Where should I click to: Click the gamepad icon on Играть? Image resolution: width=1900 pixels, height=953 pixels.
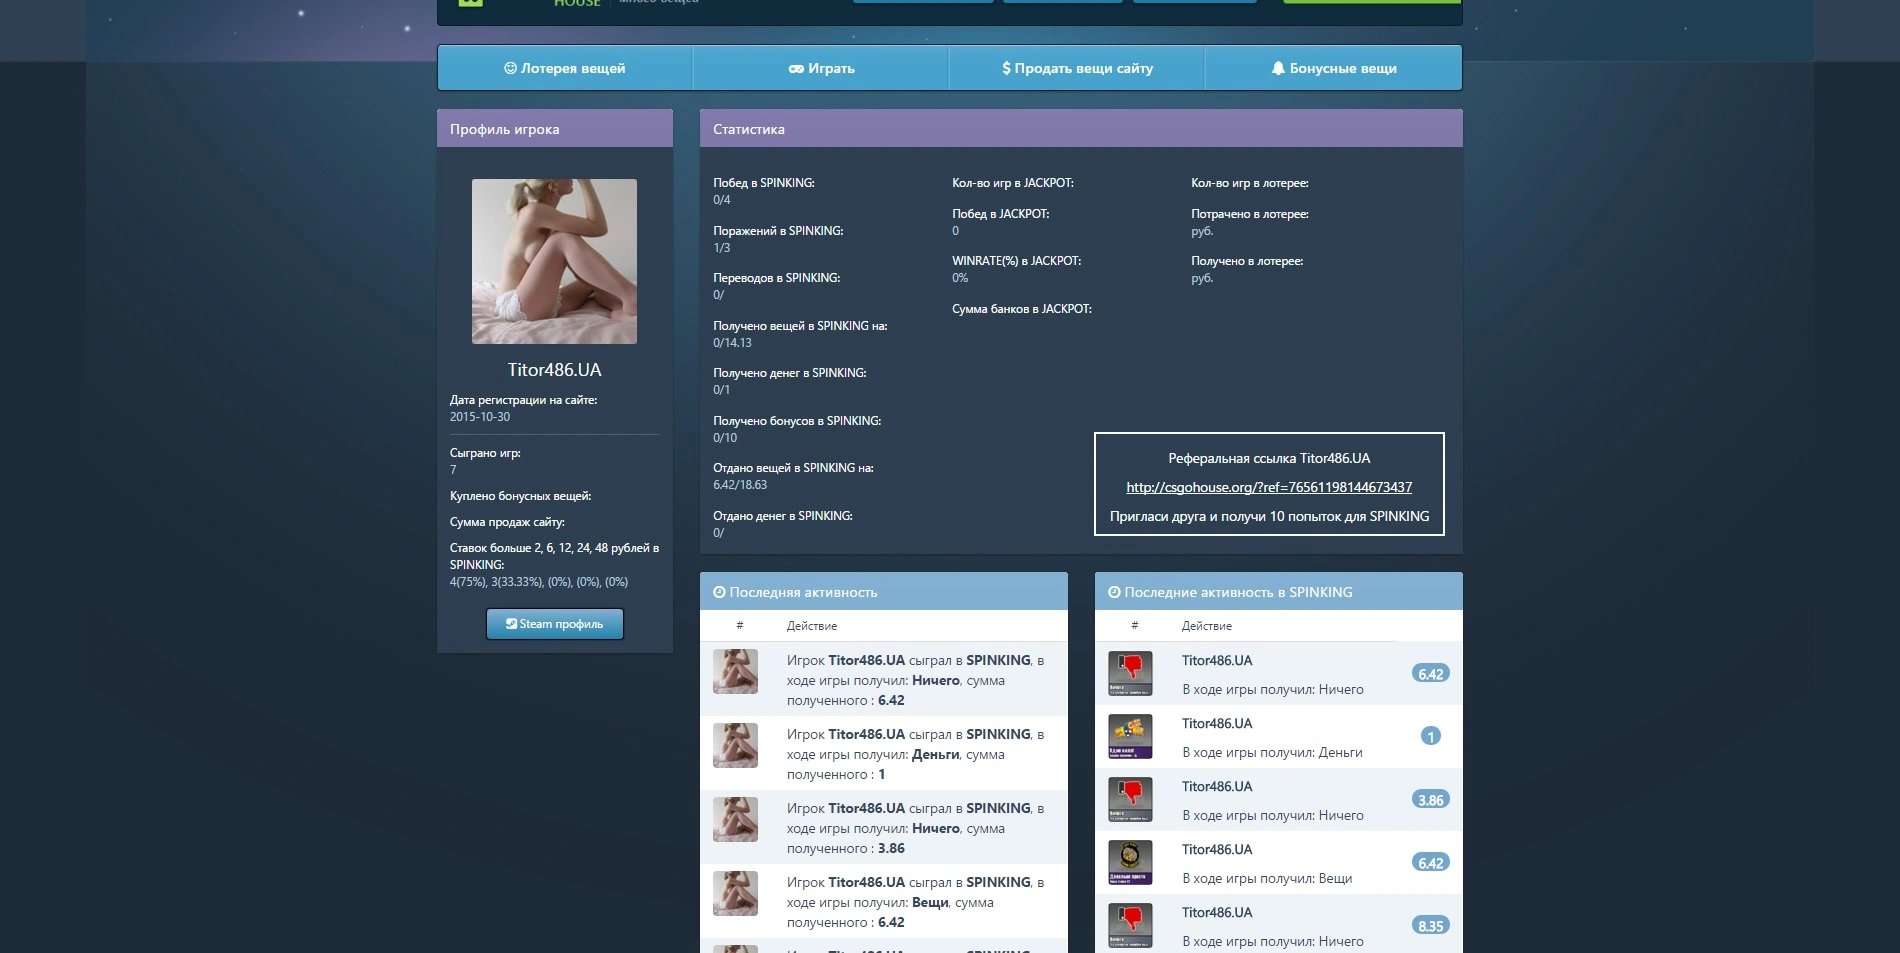[x=796, y=69]
